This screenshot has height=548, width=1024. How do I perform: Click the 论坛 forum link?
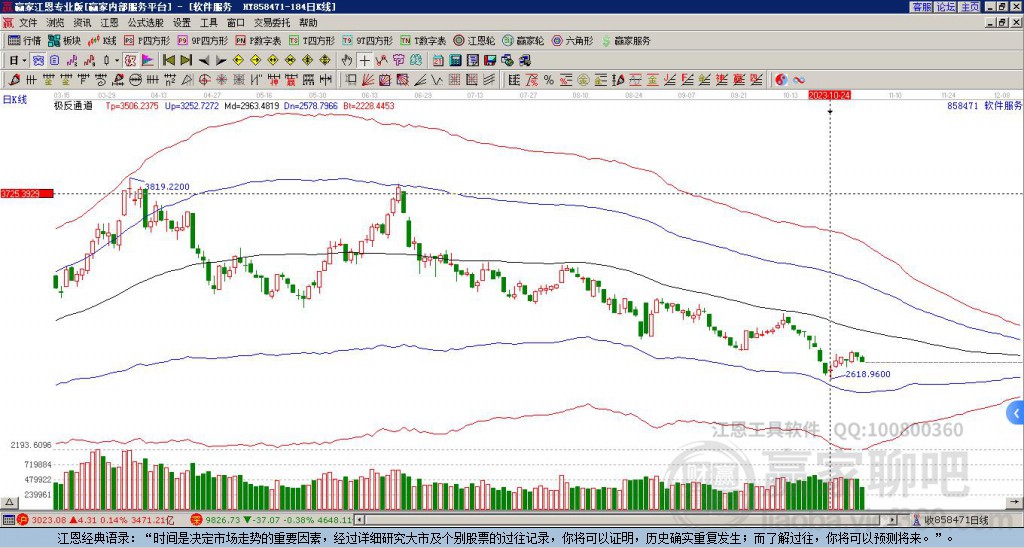[945, 7]
